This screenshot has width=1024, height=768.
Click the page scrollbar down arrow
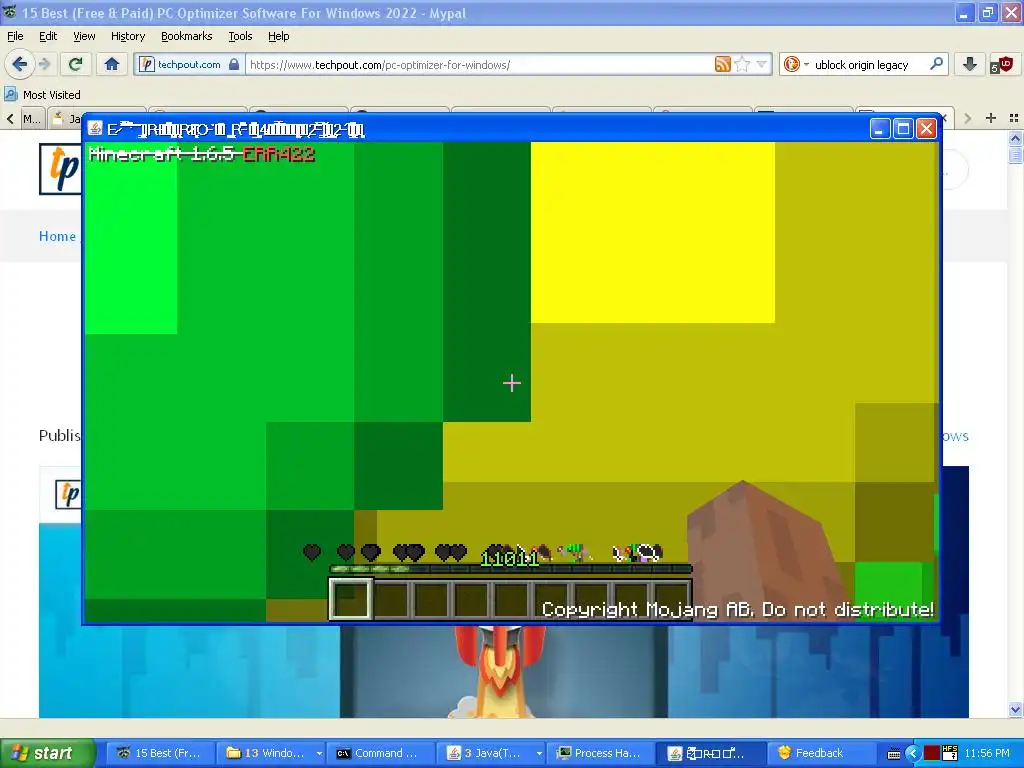click(x=1015, y=710)
